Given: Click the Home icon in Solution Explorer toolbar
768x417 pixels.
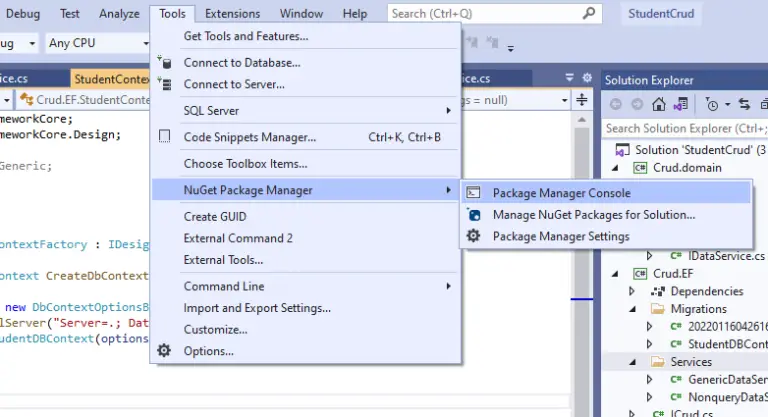Looking at the screenshot, I should (658, 104).
